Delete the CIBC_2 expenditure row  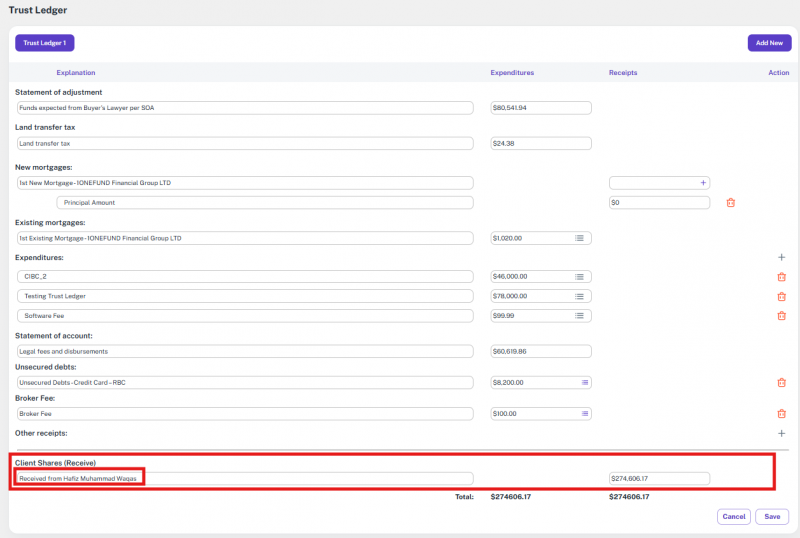tap(781, 277)
